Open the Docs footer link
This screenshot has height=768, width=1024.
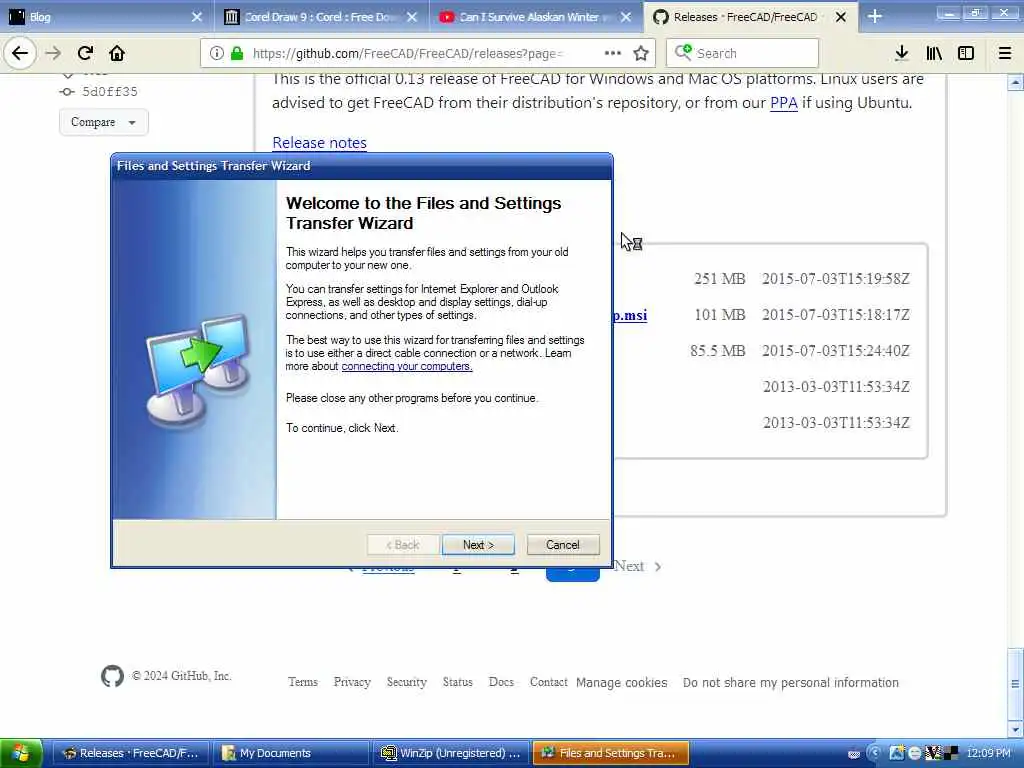pyautogui.click(x=502, y=682)
